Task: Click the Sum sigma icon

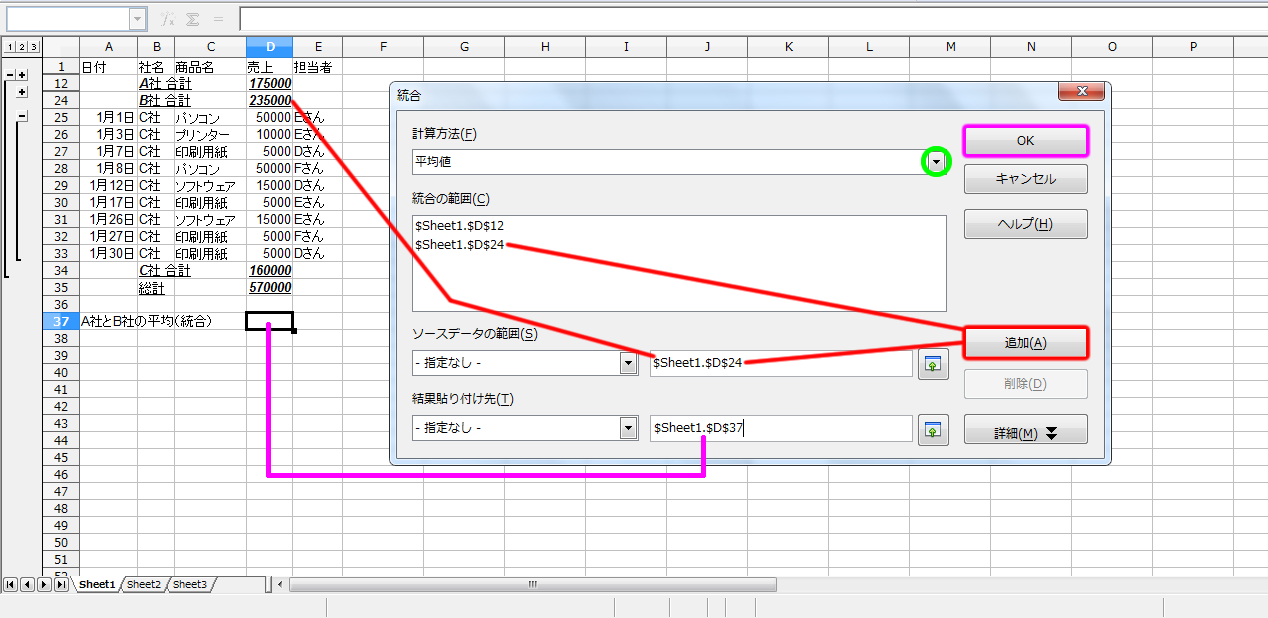Action: tap(193, 19)
